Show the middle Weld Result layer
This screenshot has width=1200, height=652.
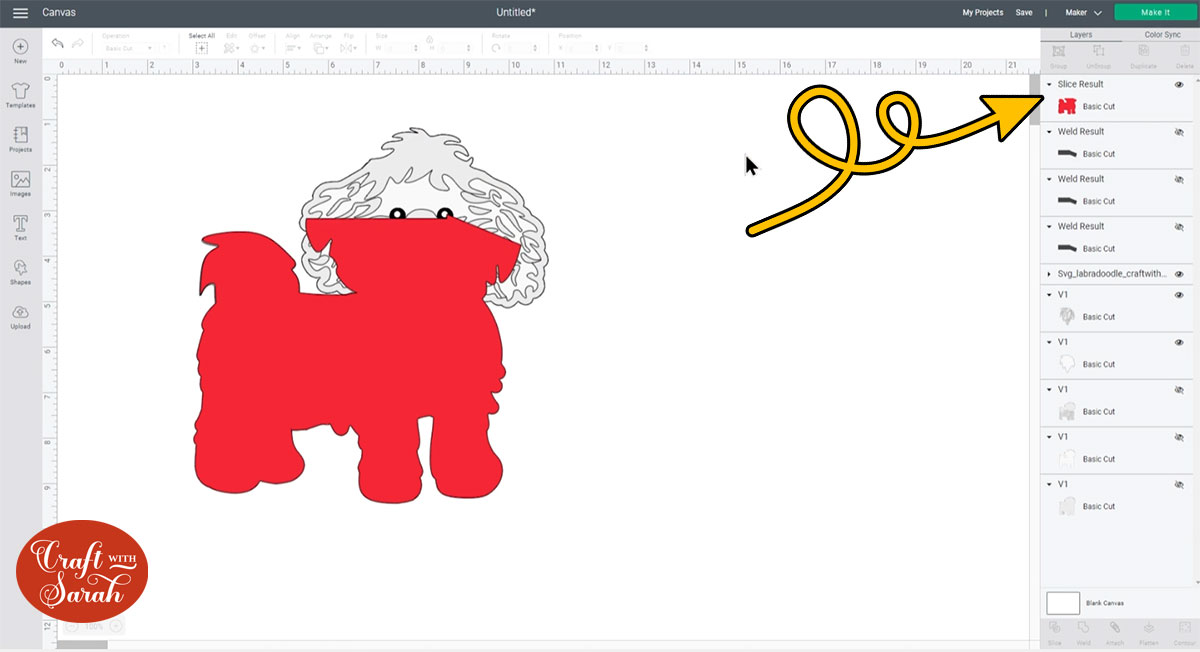coord(1179,179)
